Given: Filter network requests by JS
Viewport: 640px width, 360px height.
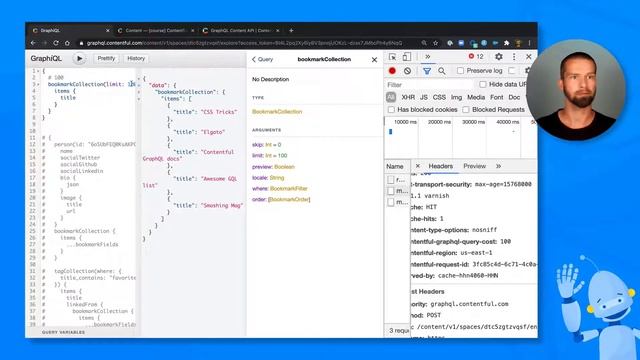Looking at the screenshot, I should pyautogui.click(x=424, y=97).
